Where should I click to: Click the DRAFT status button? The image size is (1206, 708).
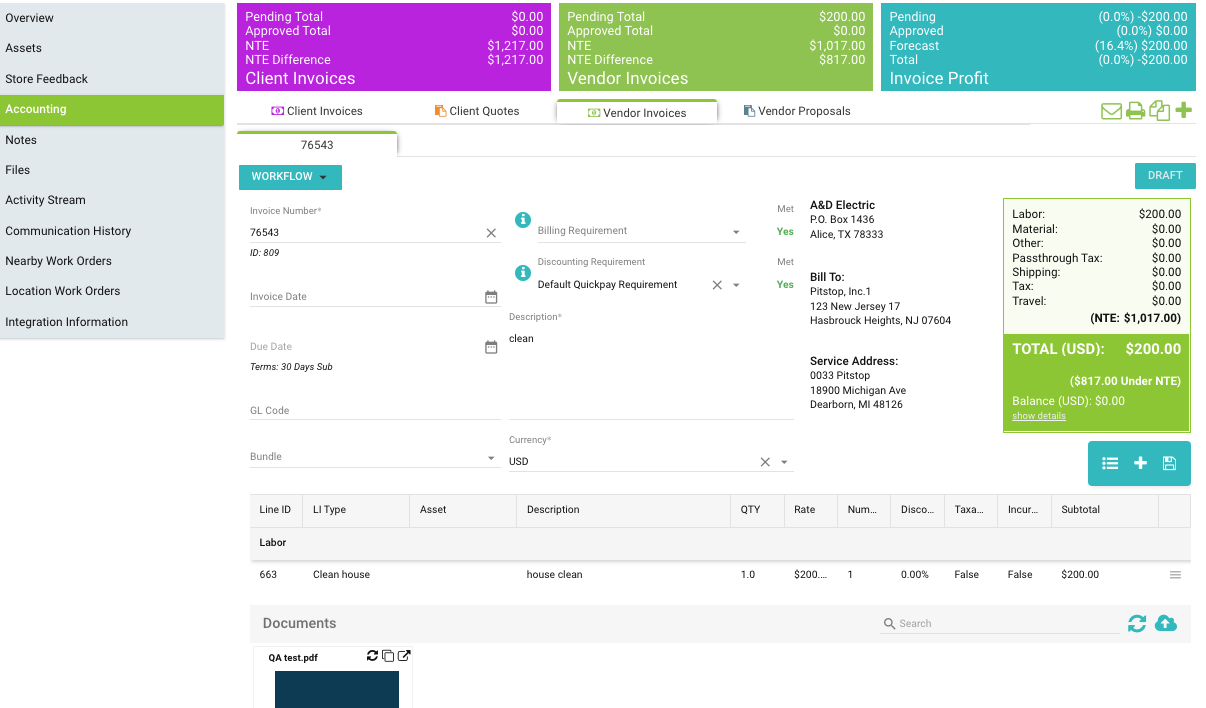[1164, 175]
